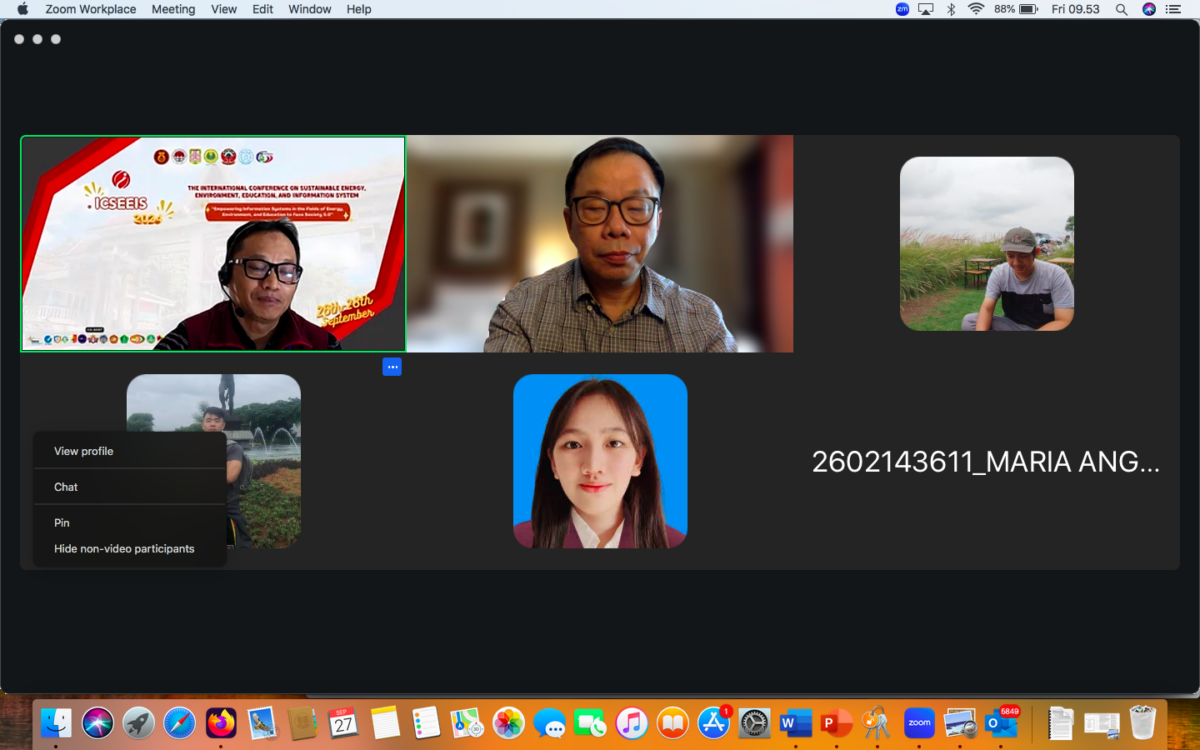Open Firefox browser from the dock

pyautogui.click(x=221, y=722)
